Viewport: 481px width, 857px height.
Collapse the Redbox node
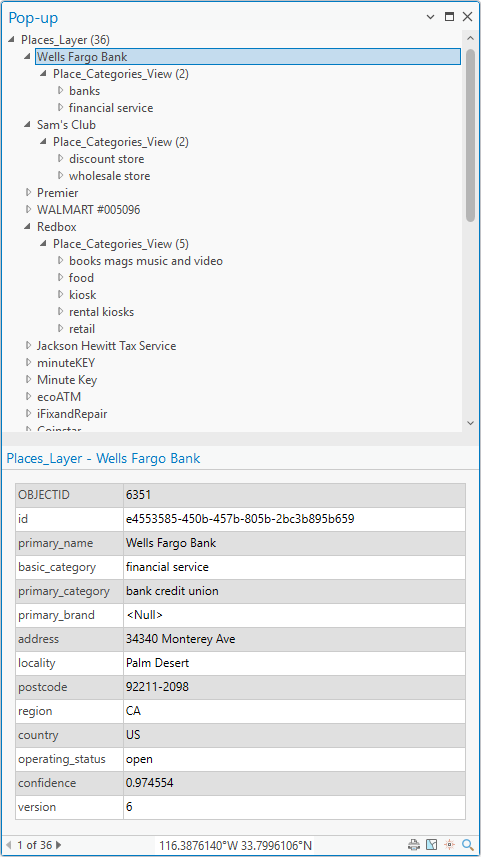28,227
